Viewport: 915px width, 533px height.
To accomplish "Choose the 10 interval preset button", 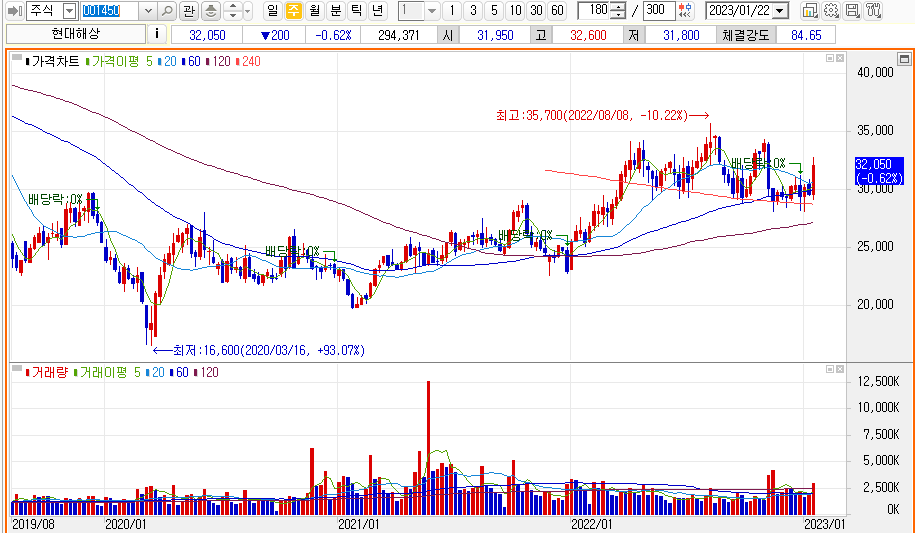I will [515, 11].
